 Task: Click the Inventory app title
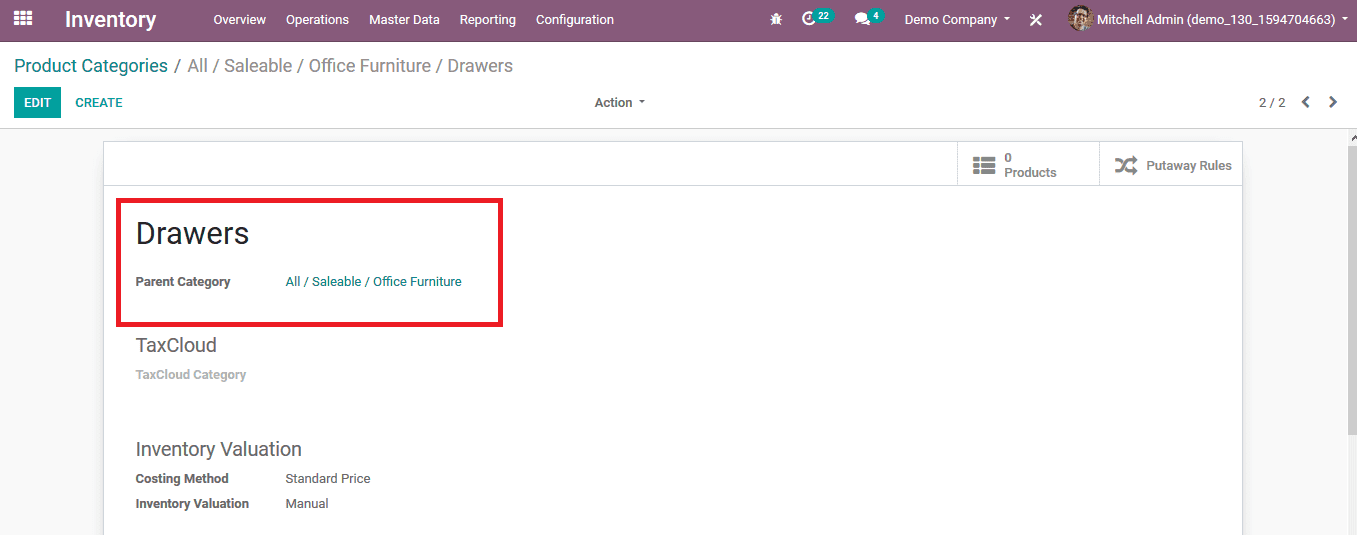click(x=111, y=19)
